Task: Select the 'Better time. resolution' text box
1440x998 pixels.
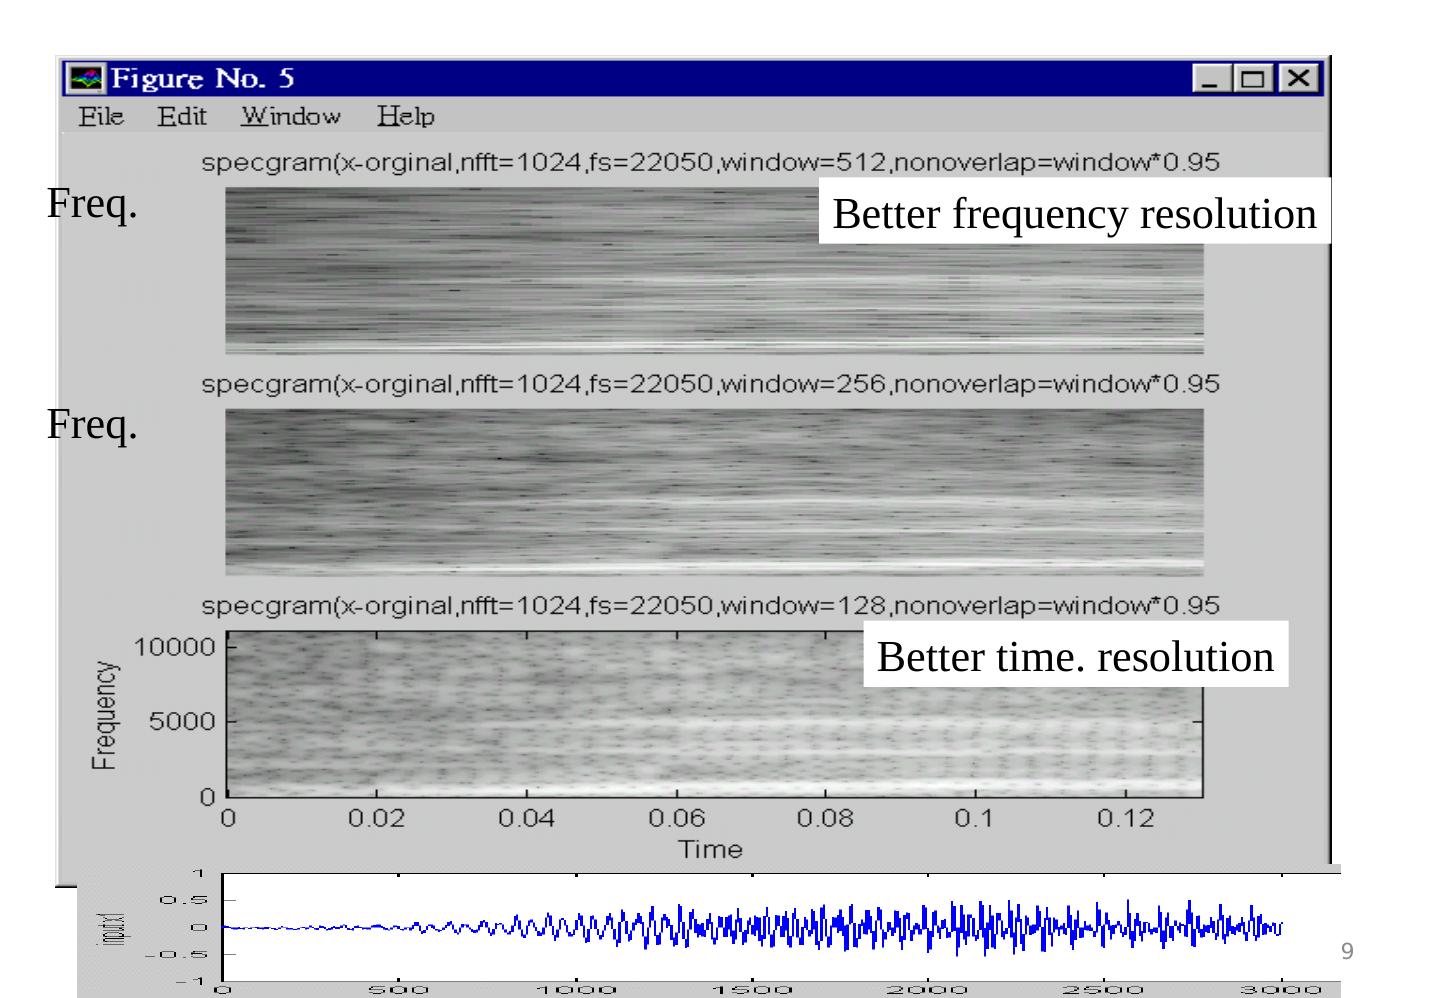Action: pos(1075,656)
